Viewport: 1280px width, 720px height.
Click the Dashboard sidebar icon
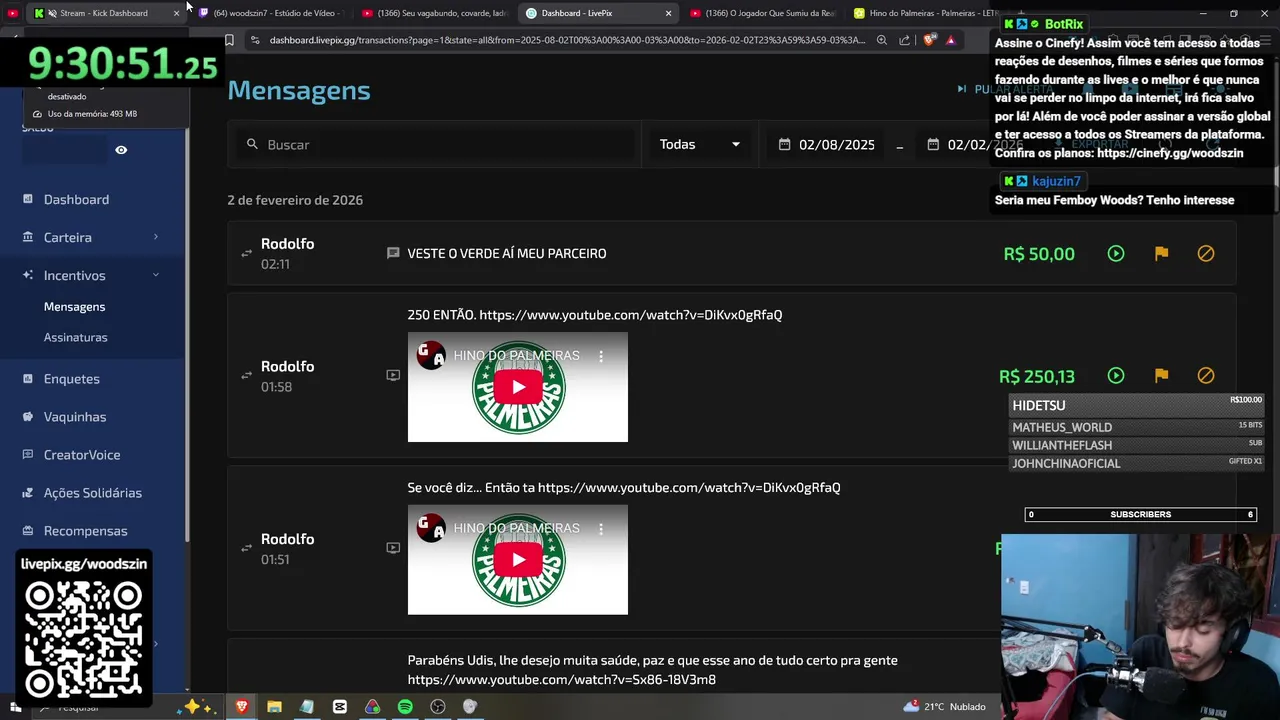[28, 199]
